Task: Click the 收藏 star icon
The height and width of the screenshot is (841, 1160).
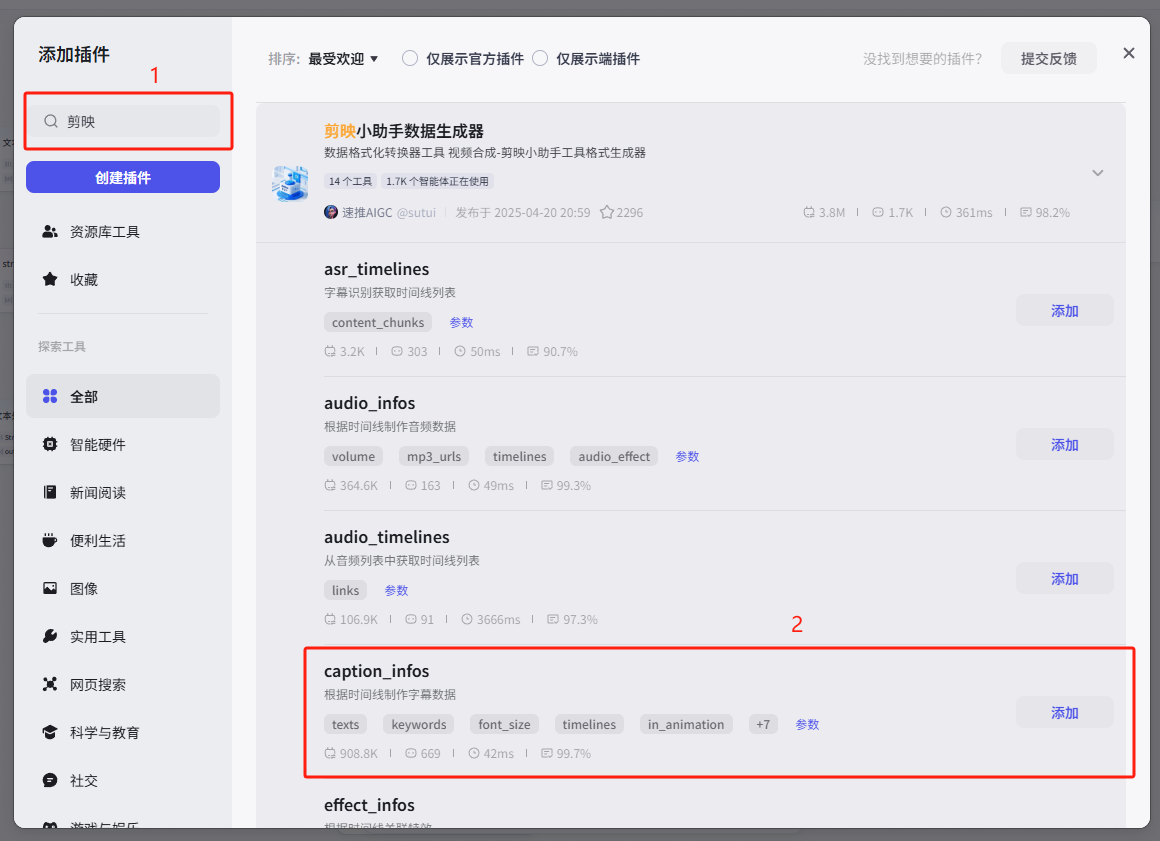Action: coord(50,279)
